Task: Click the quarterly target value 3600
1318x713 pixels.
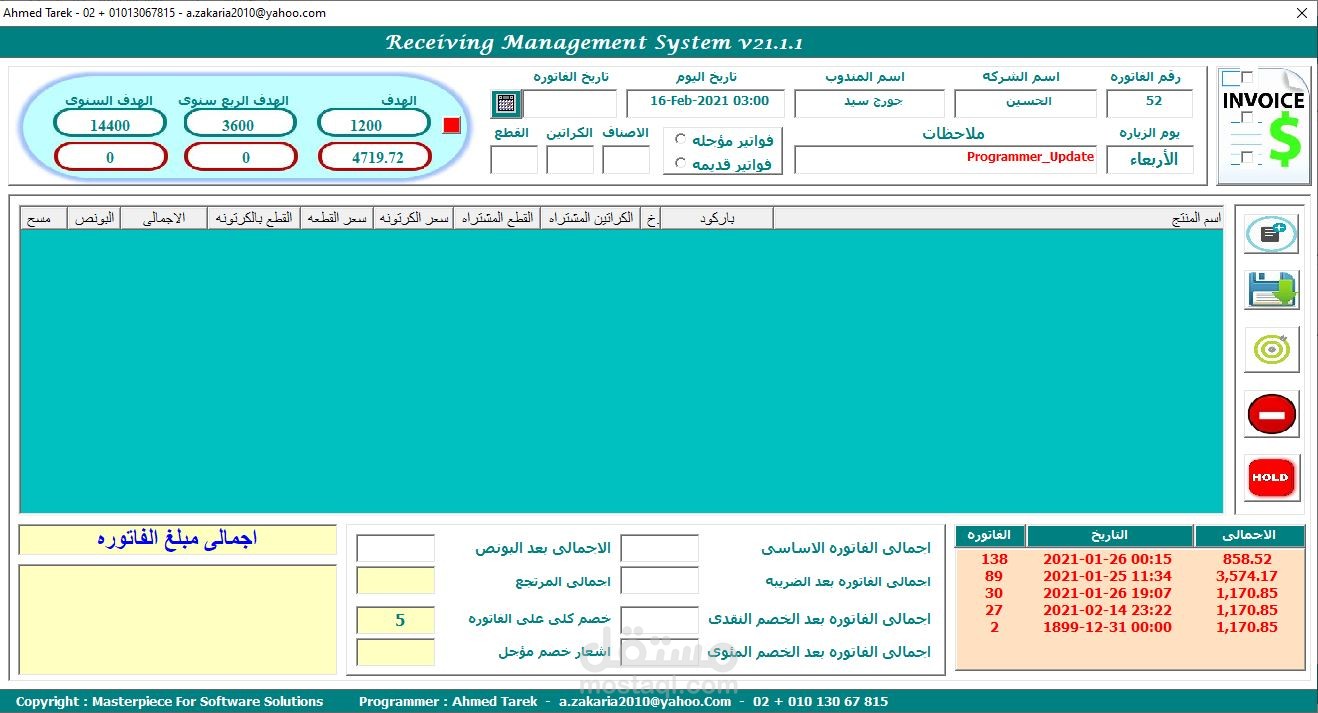Action: pyautogui.click(x=238, y=125)
